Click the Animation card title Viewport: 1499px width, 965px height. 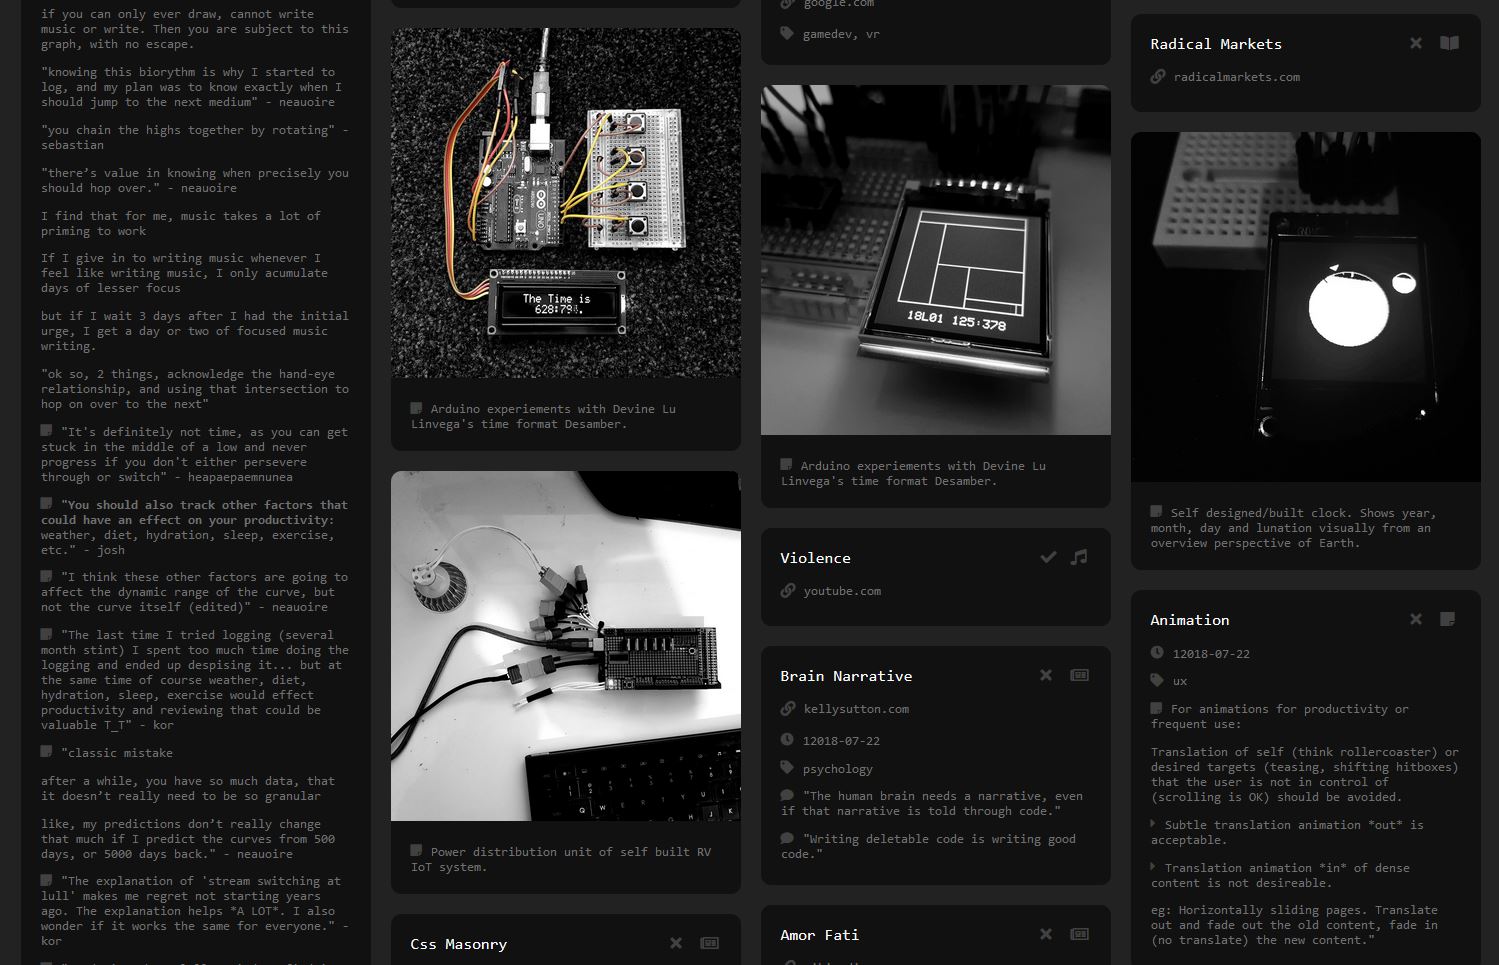pyautogui.click(x=1190, y=620)
